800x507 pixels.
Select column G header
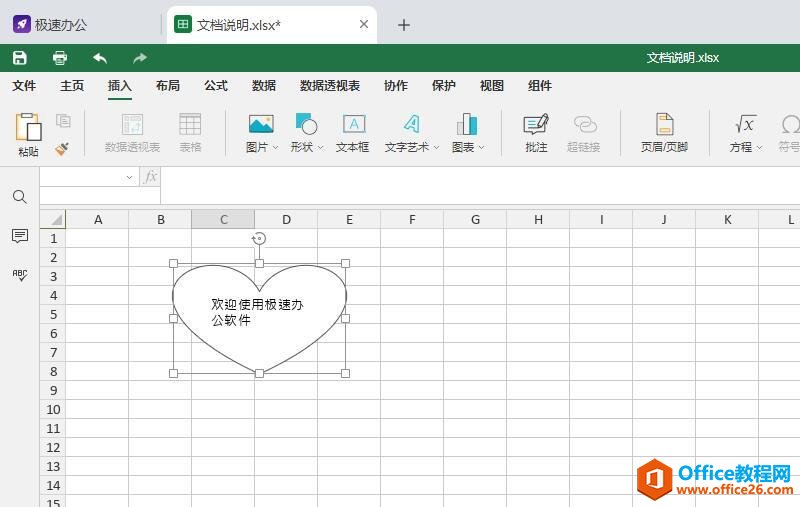coord(475,219)
